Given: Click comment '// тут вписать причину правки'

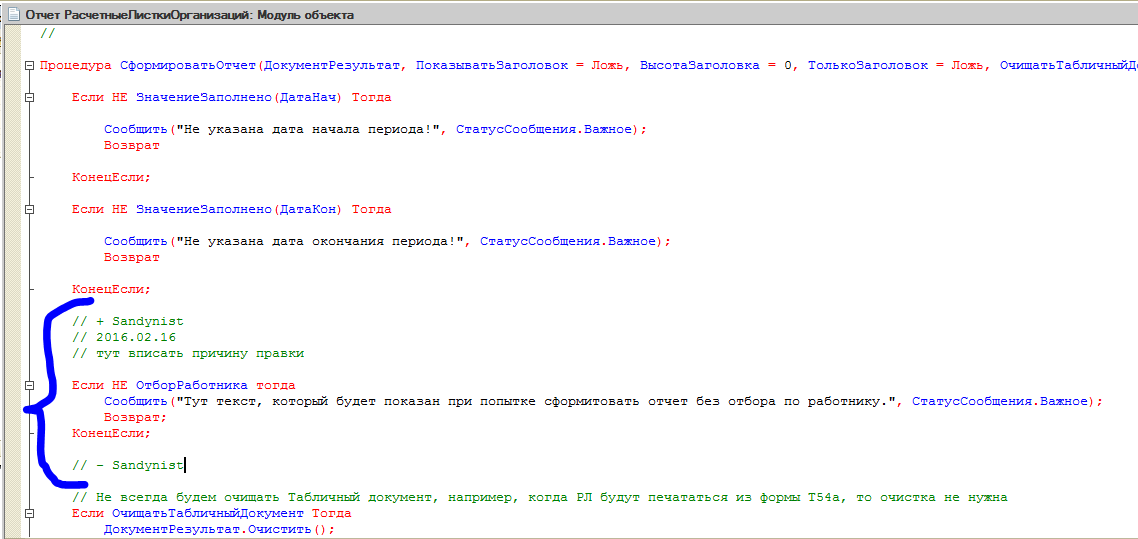Looking at the screenshot, I should click(188, 353).
